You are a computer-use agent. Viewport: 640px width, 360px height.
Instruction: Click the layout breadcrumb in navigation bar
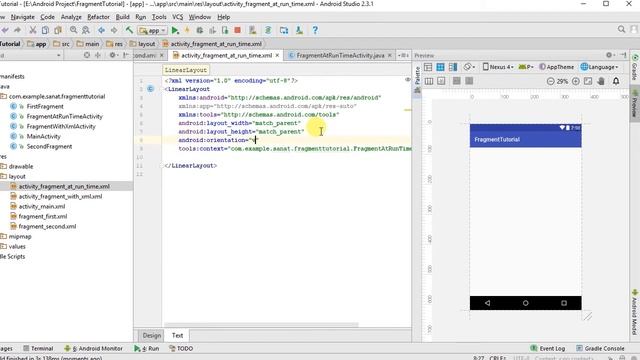click(x=143, y=44)
